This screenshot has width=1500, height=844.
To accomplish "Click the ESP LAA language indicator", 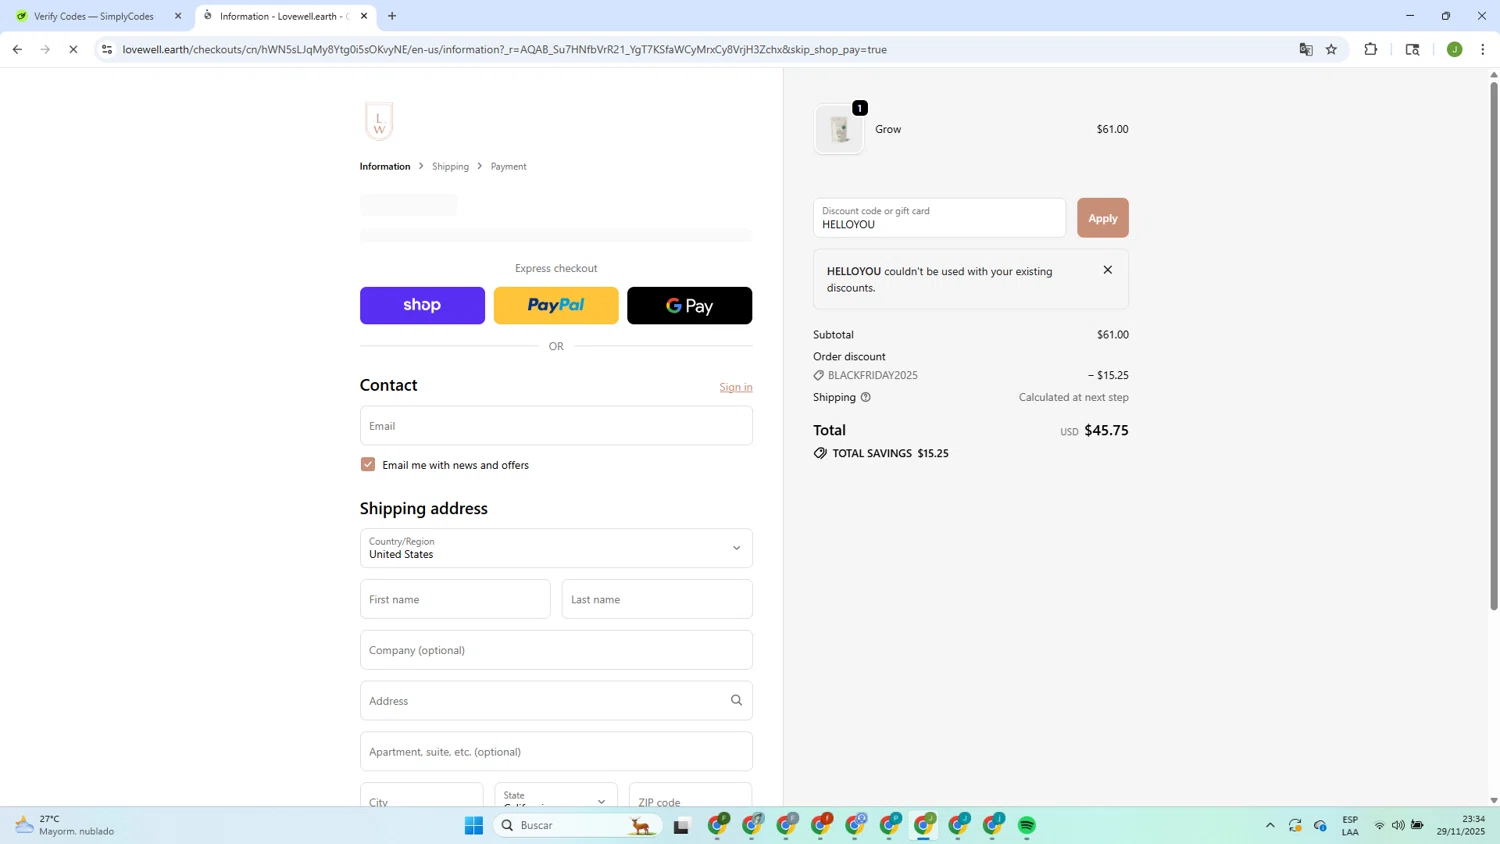I will [x=1350, y=825].
